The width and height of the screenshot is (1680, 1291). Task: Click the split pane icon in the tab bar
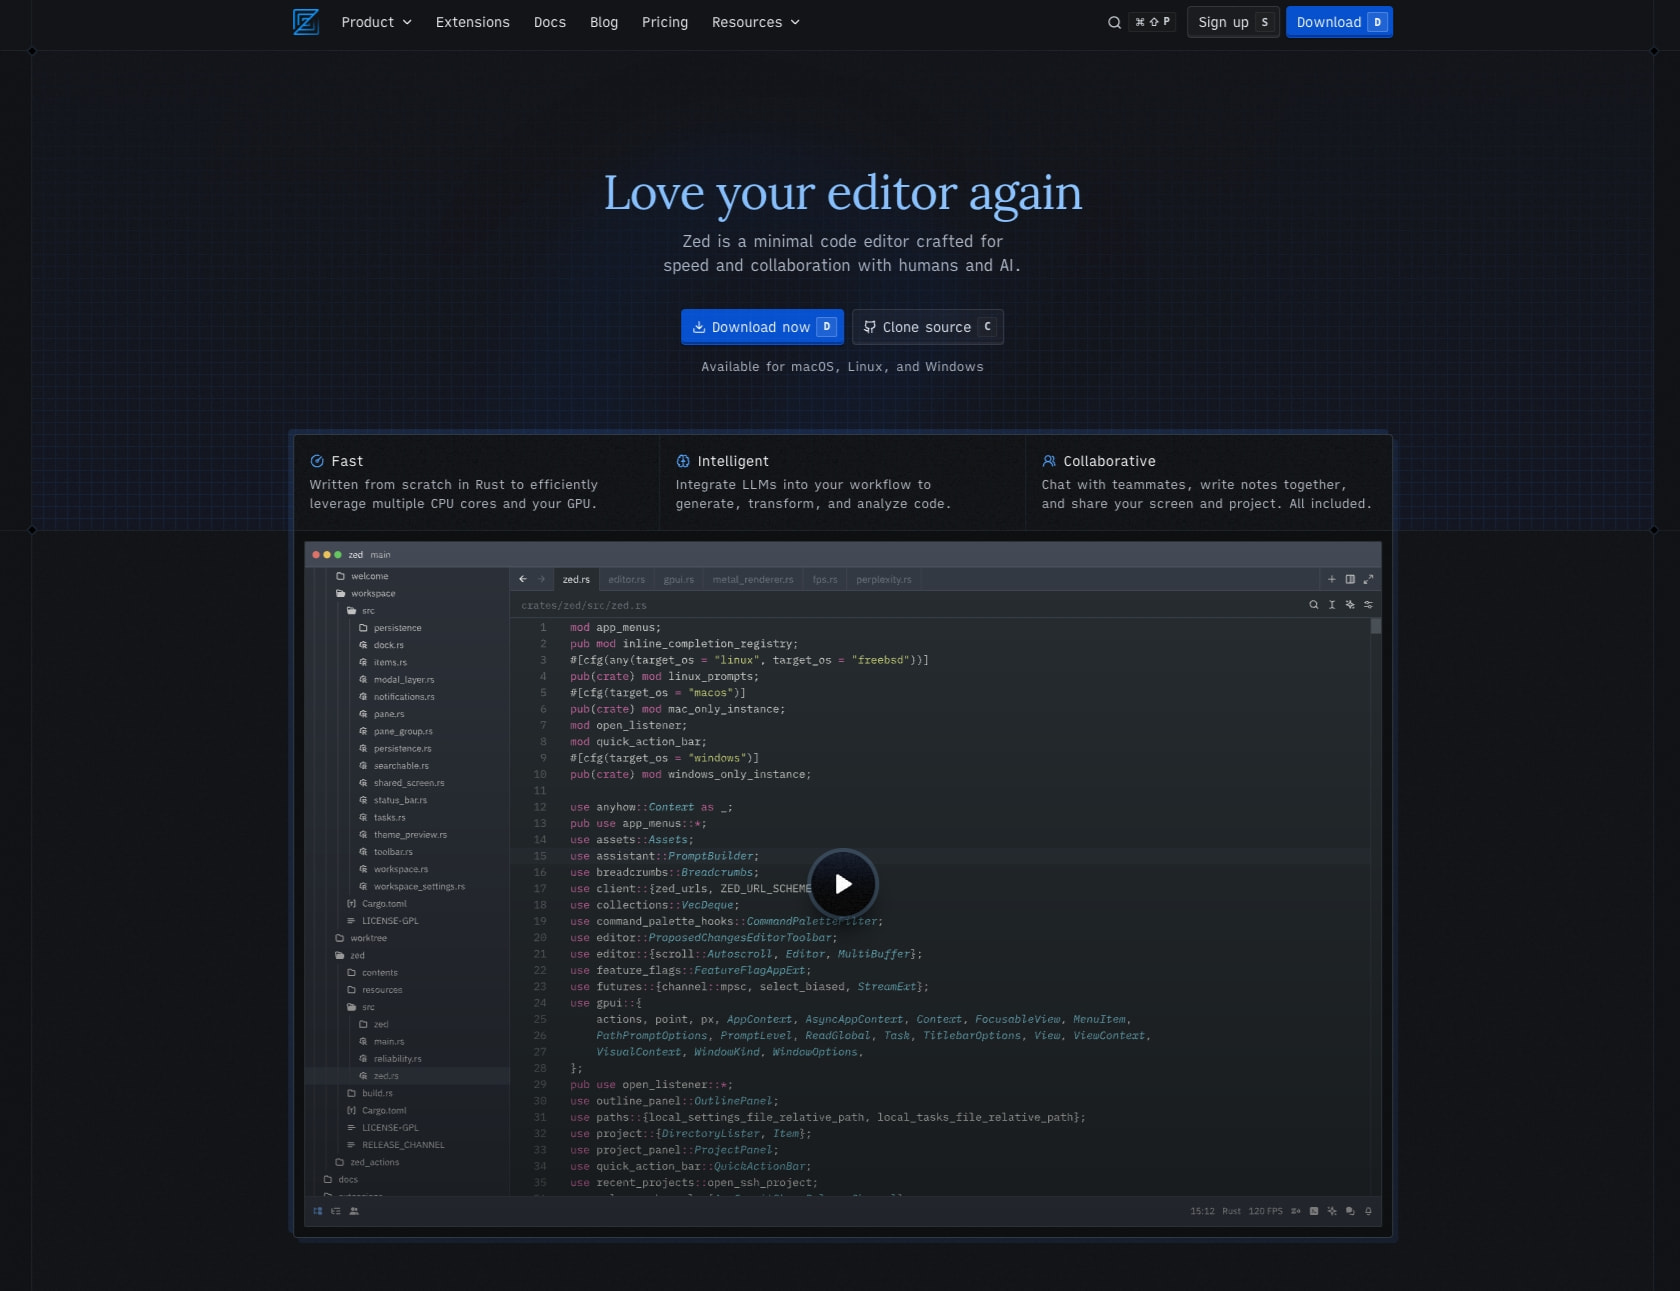coord(1350,579)
